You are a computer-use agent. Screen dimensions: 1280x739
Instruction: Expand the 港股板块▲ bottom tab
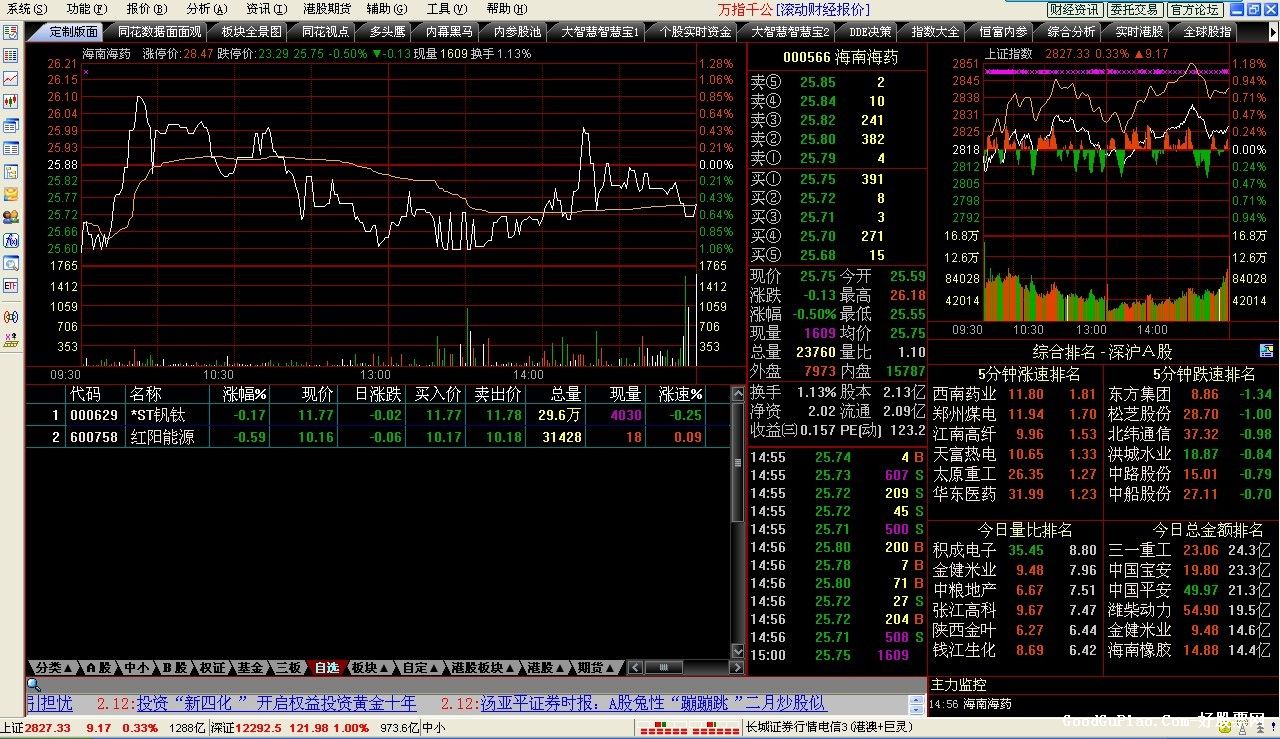[x=483, y=667]
